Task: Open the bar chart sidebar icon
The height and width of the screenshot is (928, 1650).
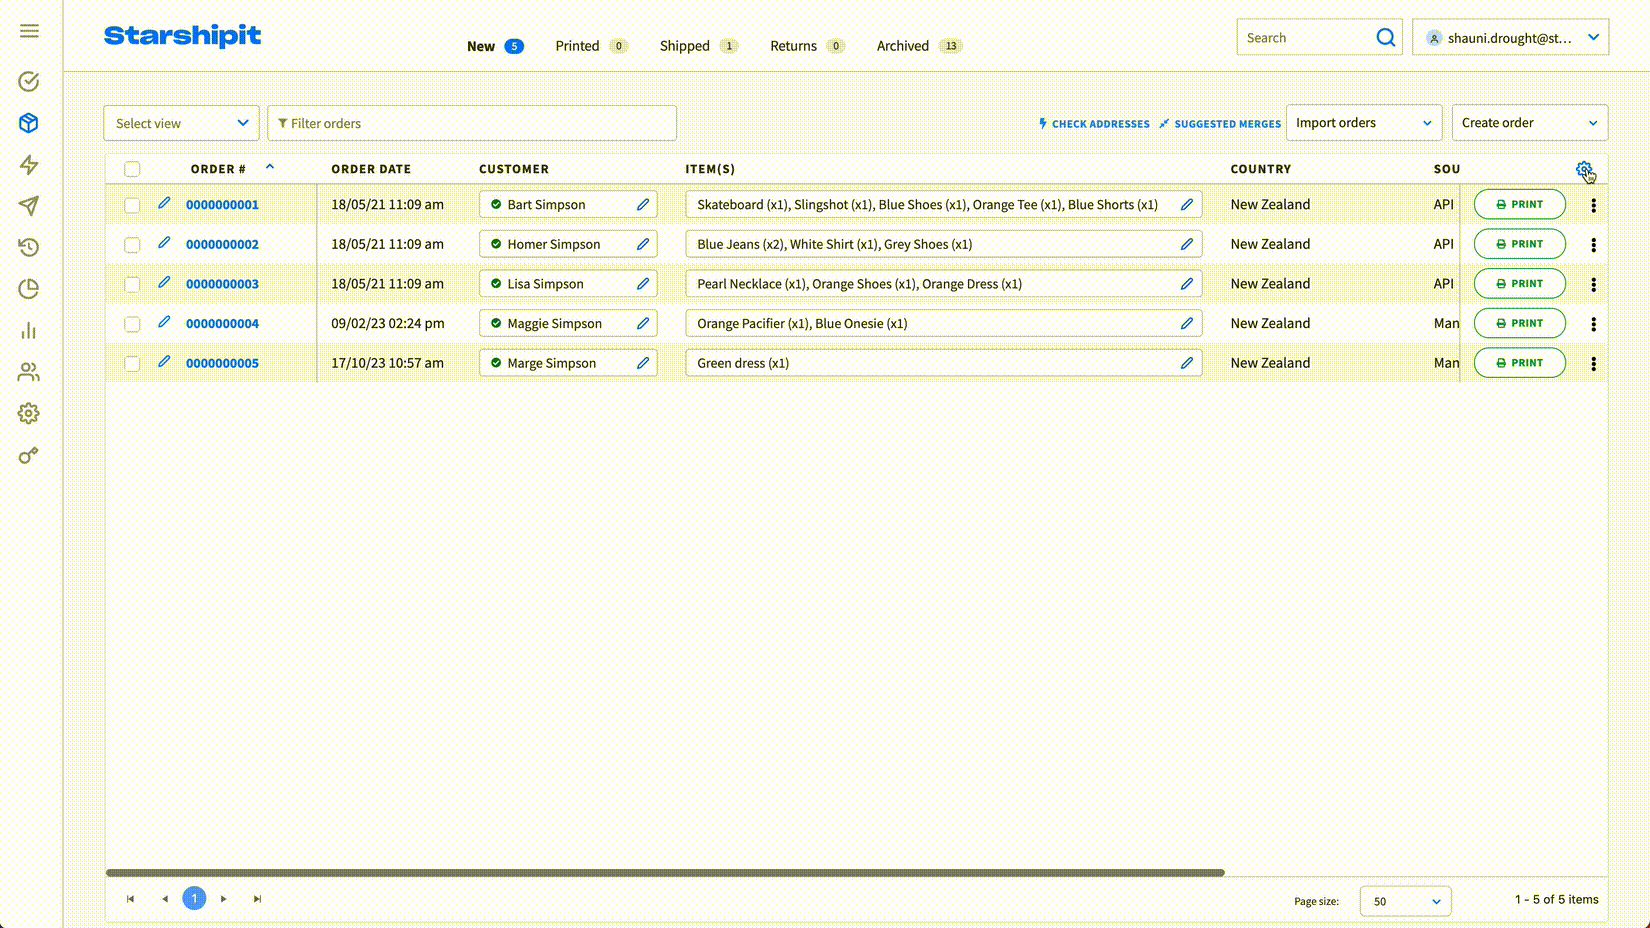Action: (29, 331)
